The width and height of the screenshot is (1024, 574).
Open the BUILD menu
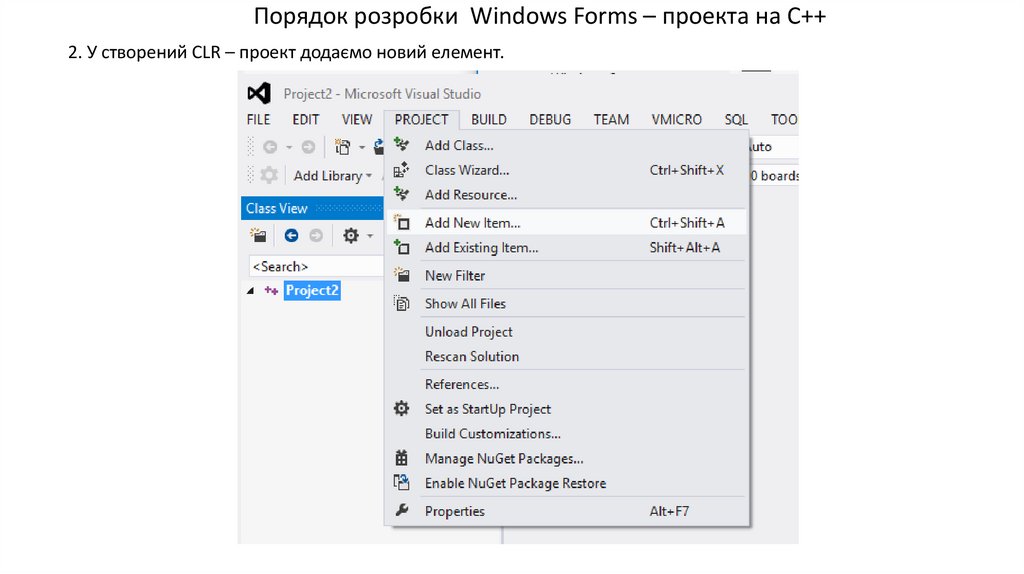click(489, 120)
